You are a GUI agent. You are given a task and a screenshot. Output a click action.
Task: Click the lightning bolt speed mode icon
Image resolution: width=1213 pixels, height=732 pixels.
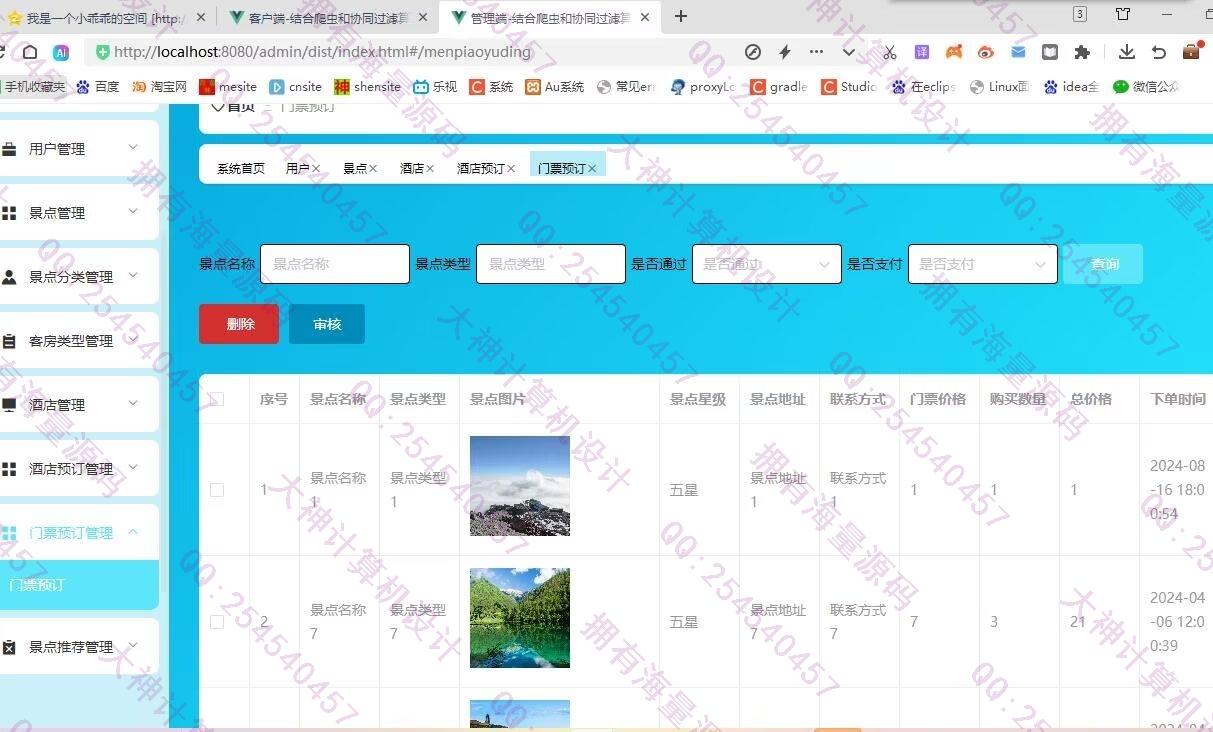coord(785,52)
